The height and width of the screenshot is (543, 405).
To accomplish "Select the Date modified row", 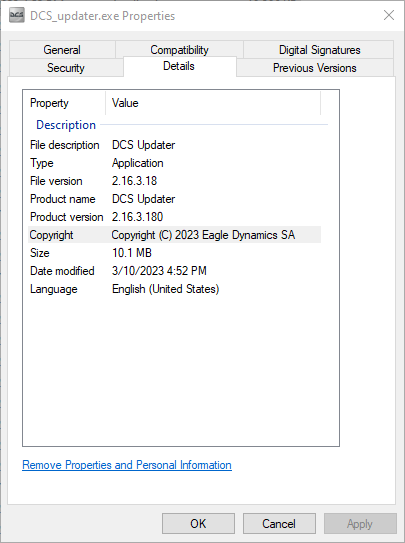I will [x=174, y=271].
